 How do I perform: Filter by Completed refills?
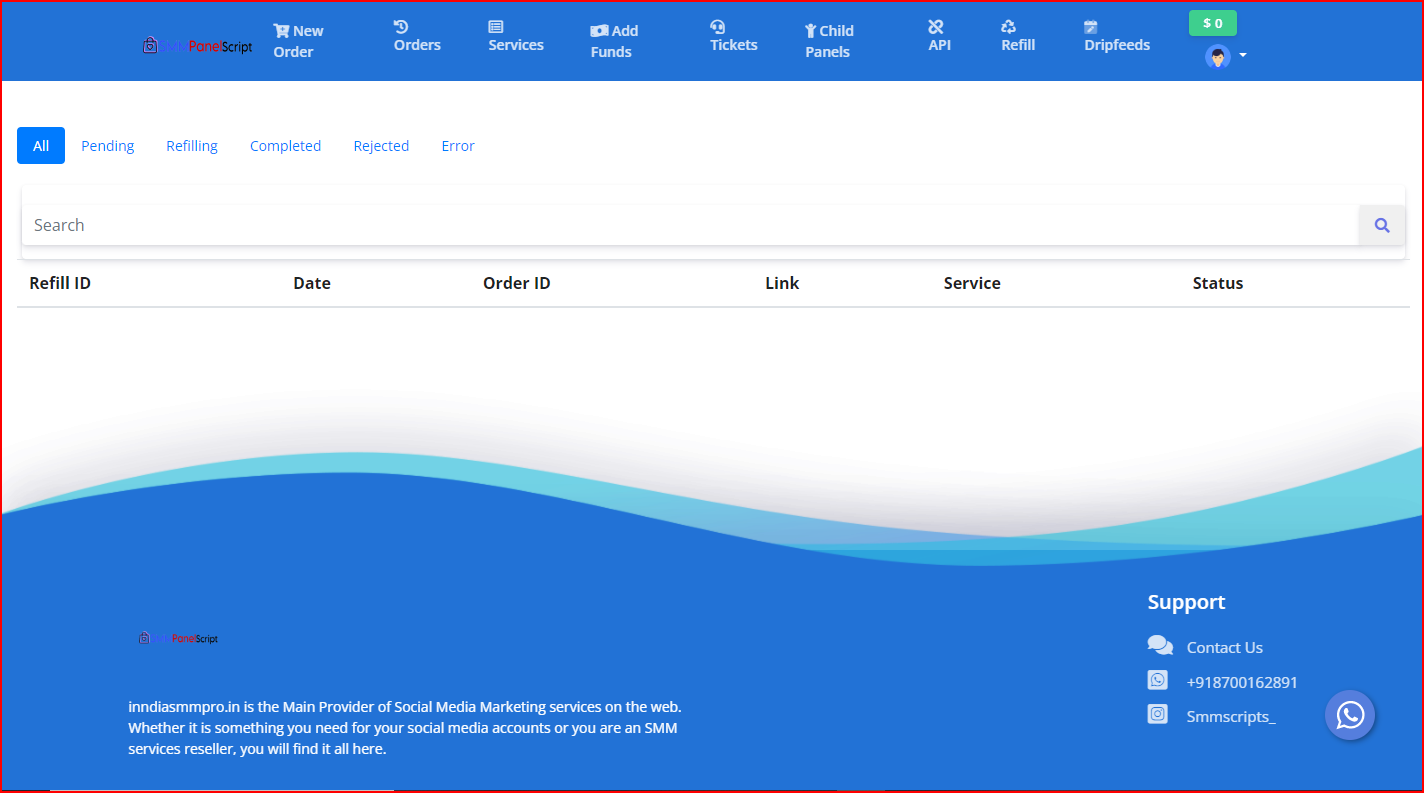(285, 146)
